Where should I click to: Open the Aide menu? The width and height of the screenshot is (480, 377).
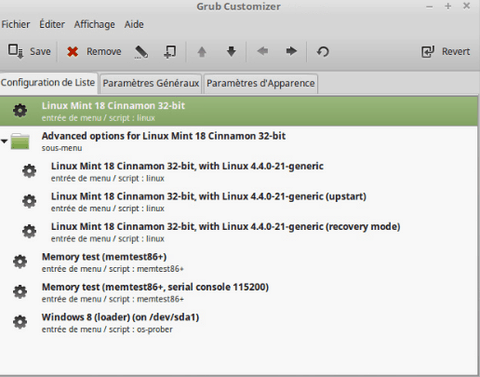coord(134,24)
